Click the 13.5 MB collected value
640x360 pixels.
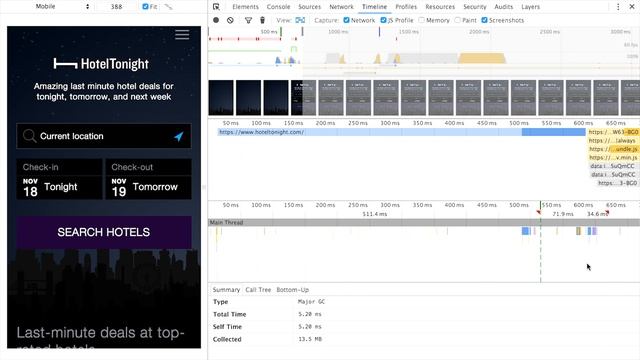point(310,339)
